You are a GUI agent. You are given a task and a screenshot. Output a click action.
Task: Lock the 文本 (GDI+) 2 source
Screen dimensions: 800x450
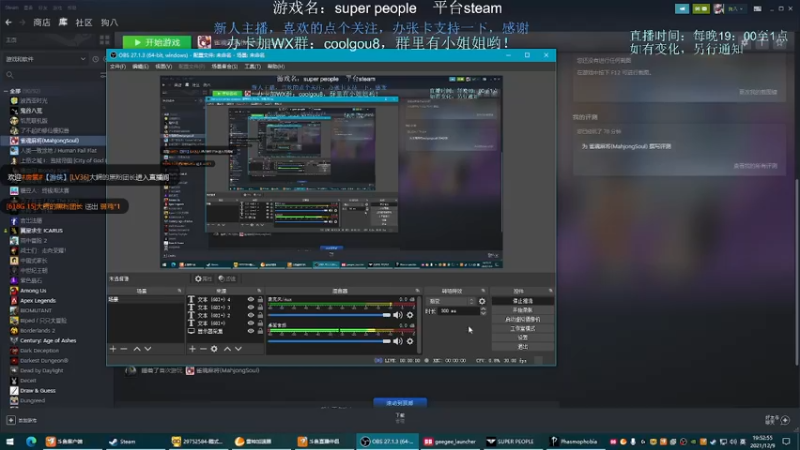point(260,315)
